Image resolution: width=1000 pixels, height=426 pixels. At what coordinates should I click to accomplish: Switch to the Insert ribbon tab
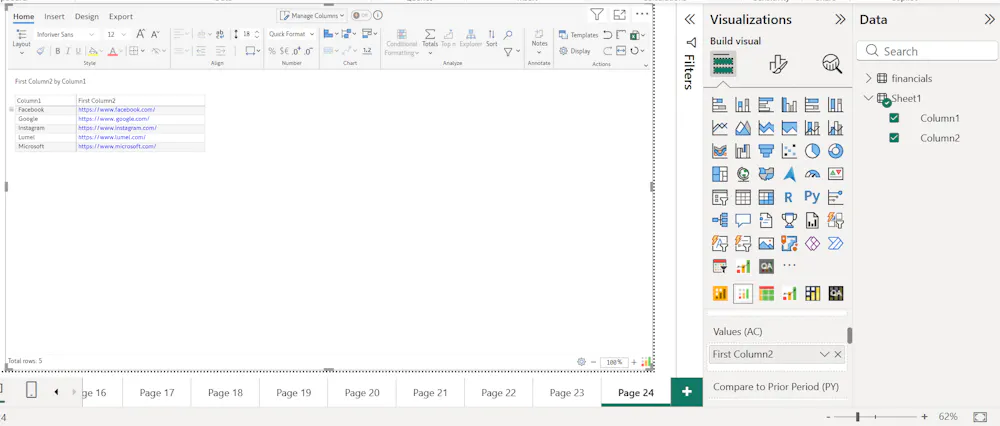[54, 17]
